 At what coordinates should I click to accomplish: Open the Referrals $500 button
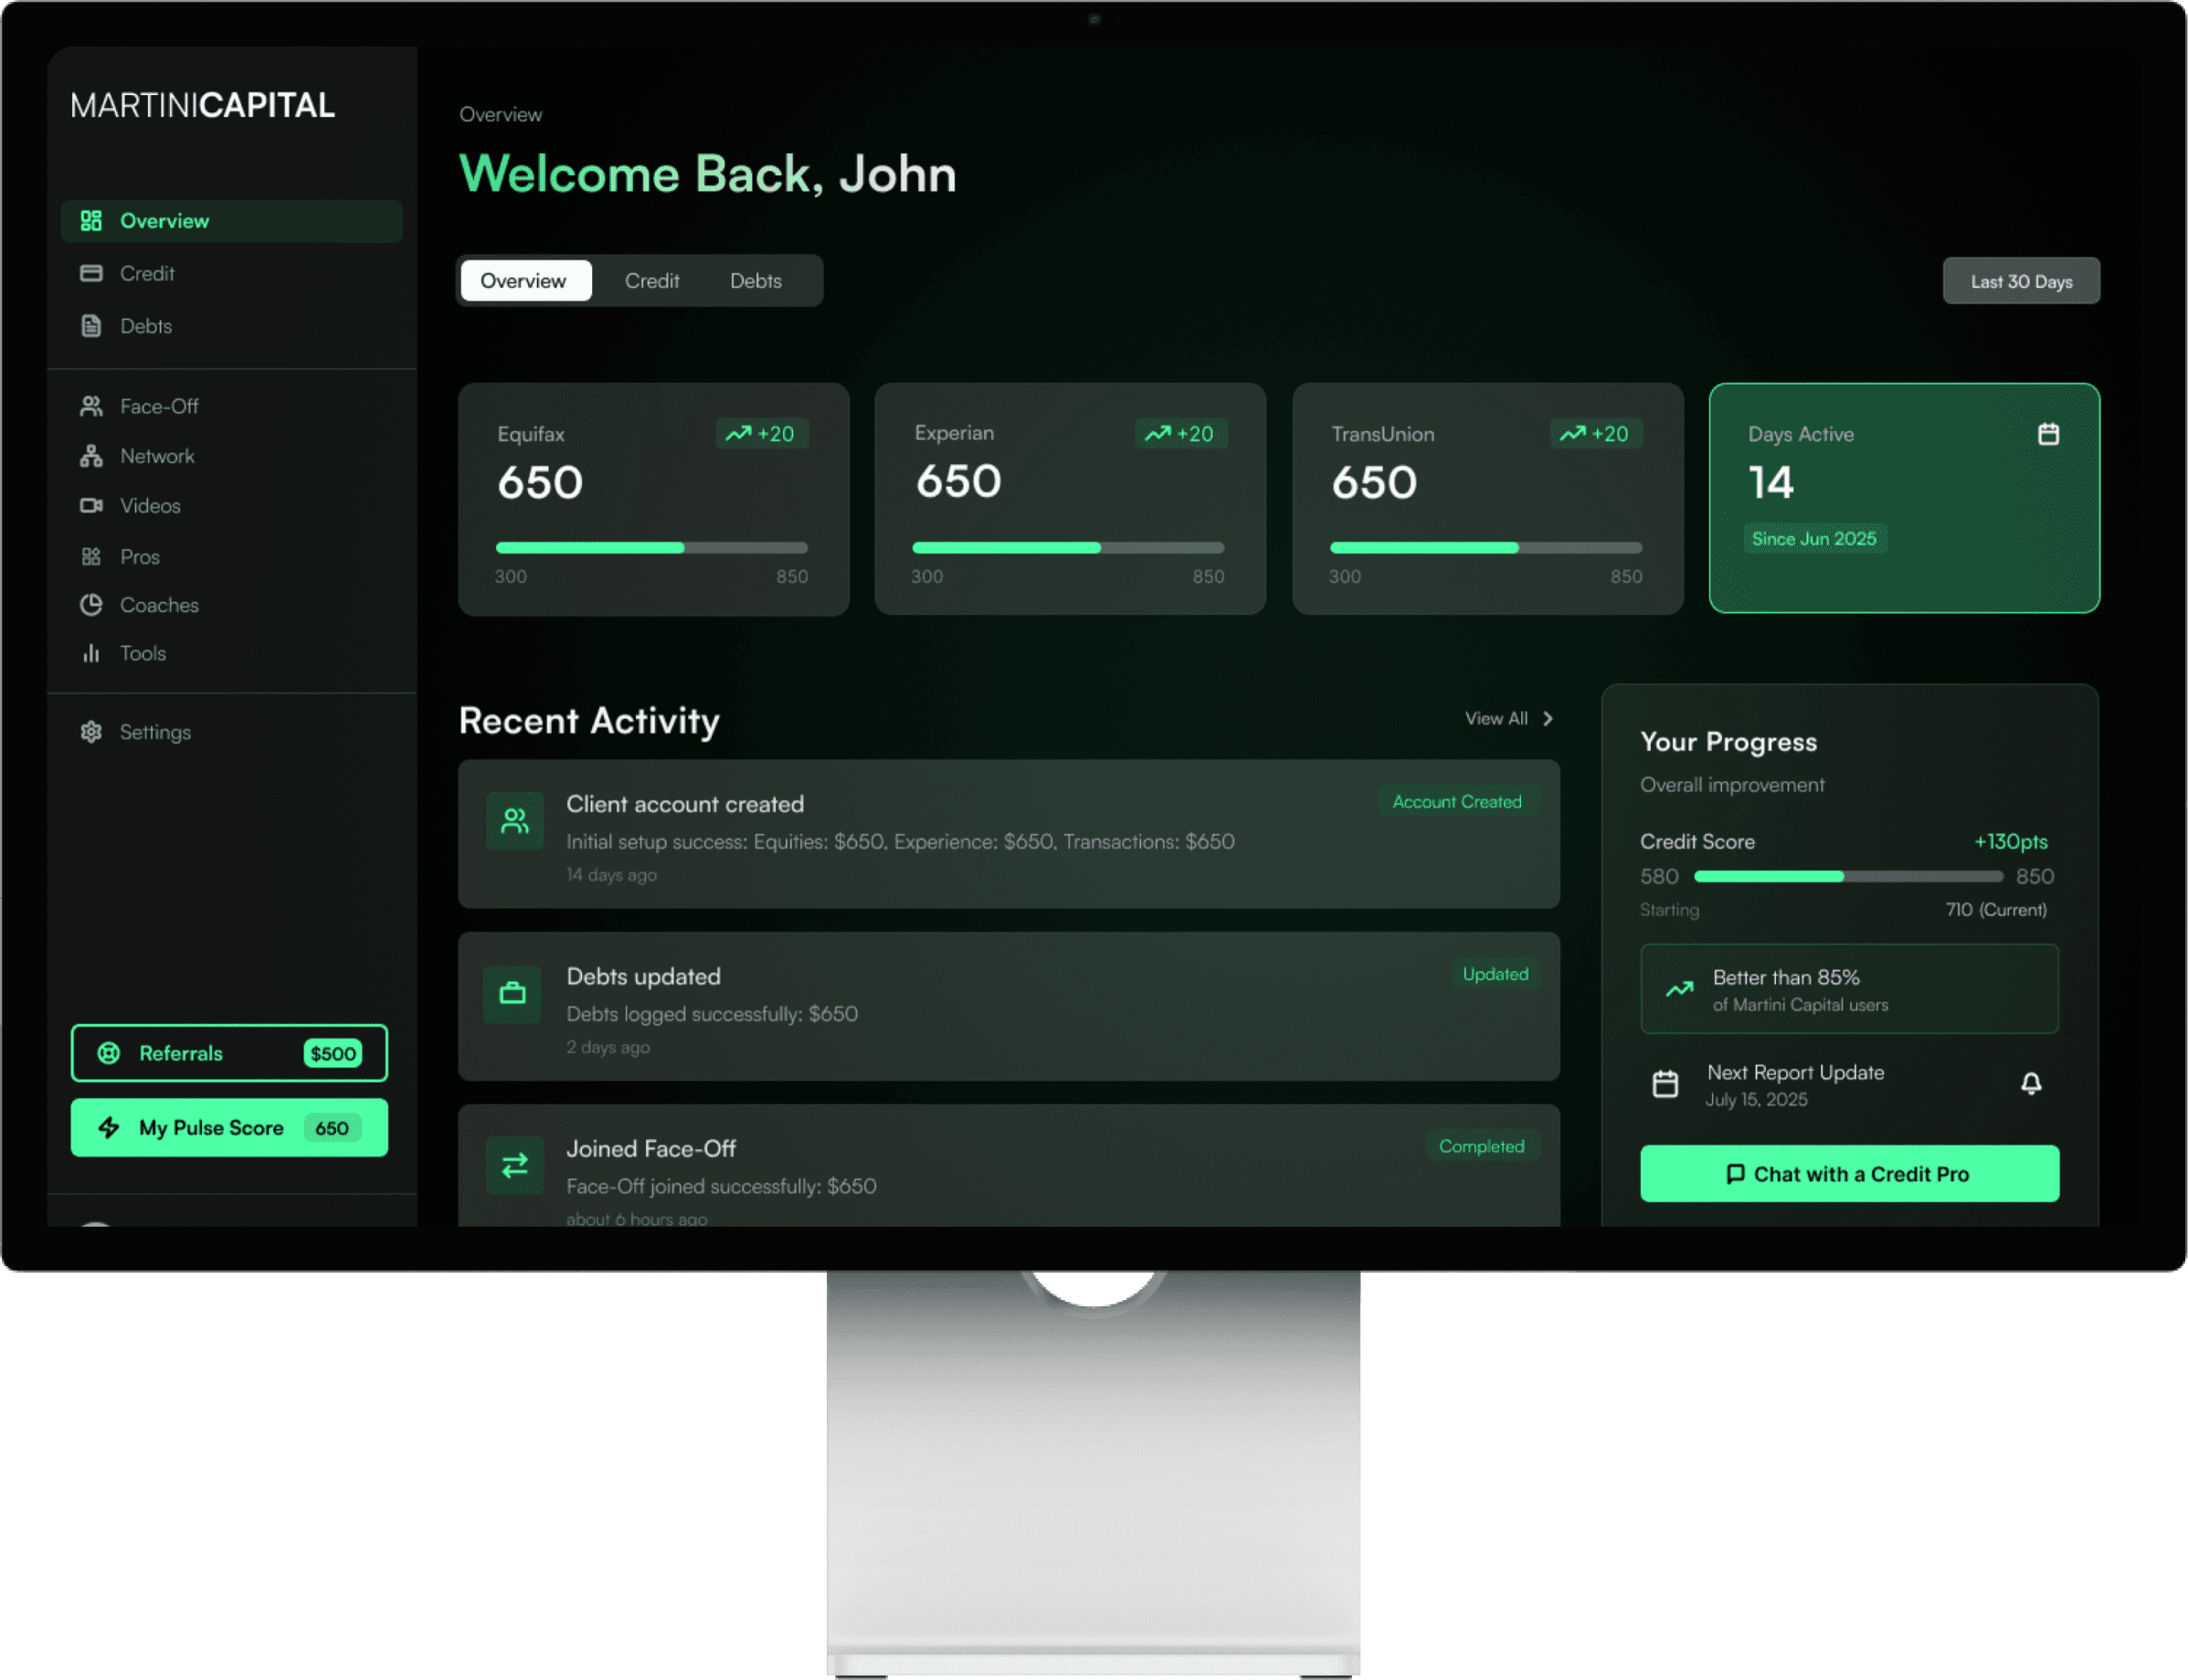[x=229, y=1053]
